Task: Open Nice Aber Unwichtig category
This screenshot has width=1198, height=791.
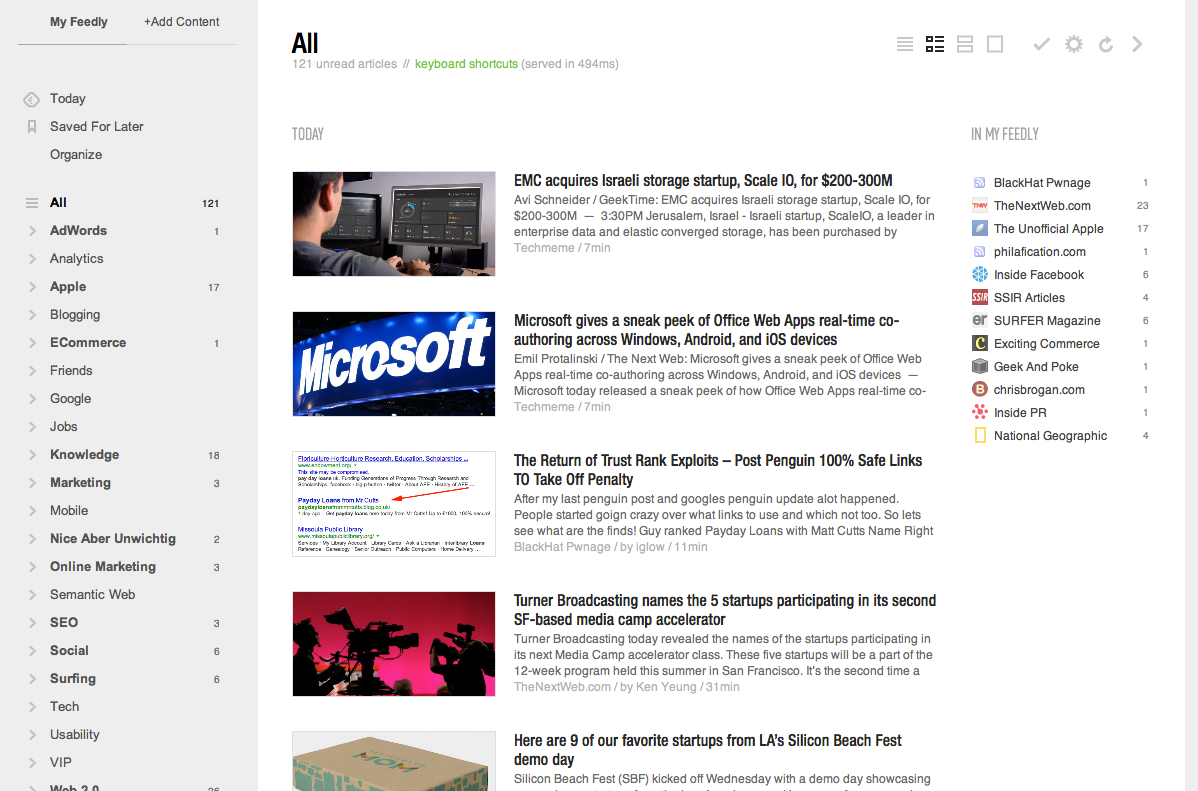Action: (x=112, y=539)
